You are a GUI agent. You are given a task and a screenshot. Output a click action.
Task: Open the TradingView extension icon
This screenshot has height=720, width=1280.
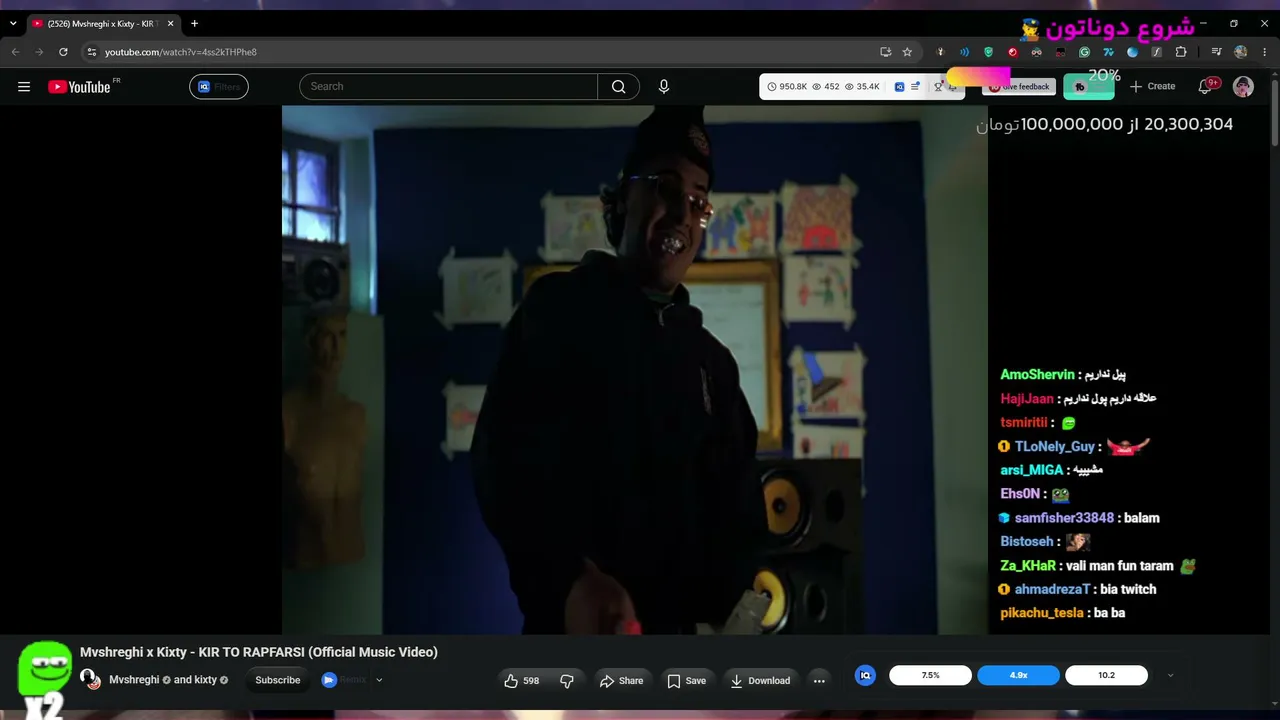pos(1109,52)
